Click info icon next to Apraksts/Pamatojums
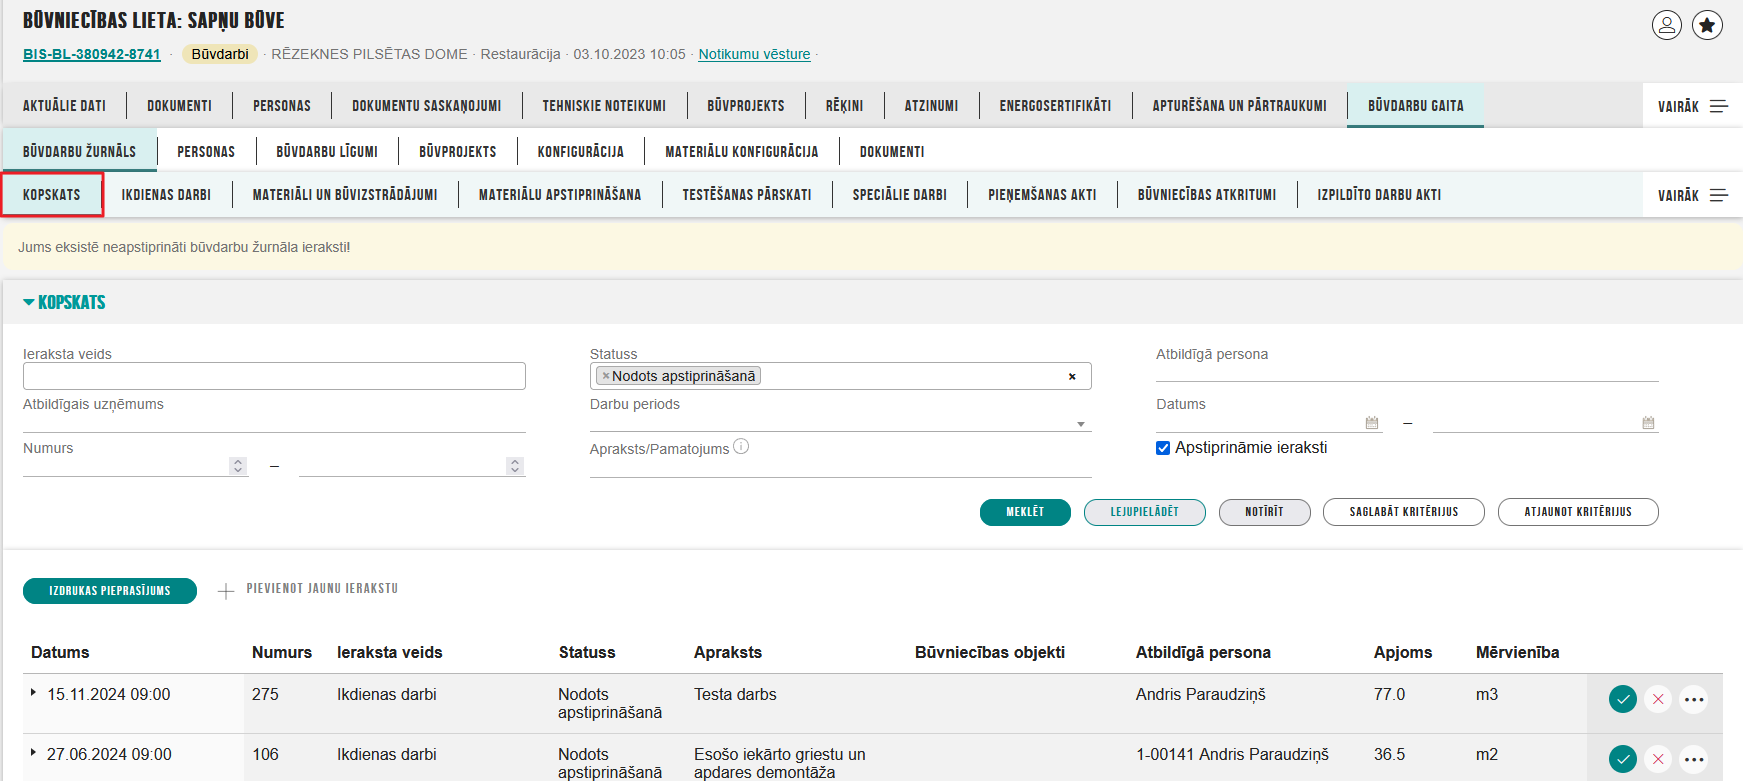The height and width of the screenshot is (781, 1743). click(x=741, y=447)
